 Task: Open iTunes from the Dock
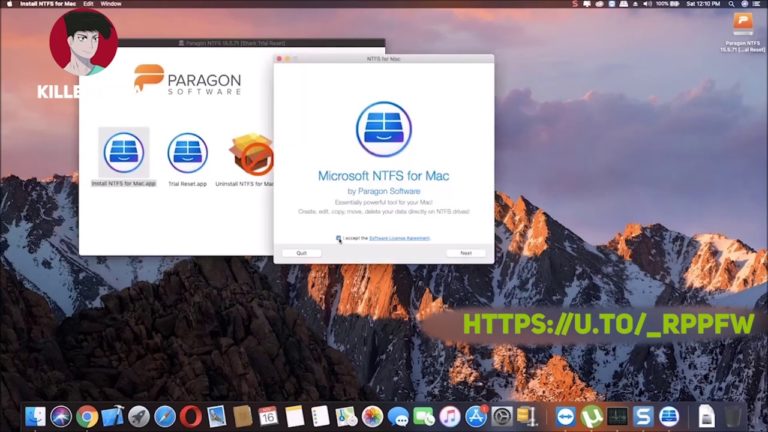tap(450, 417)
